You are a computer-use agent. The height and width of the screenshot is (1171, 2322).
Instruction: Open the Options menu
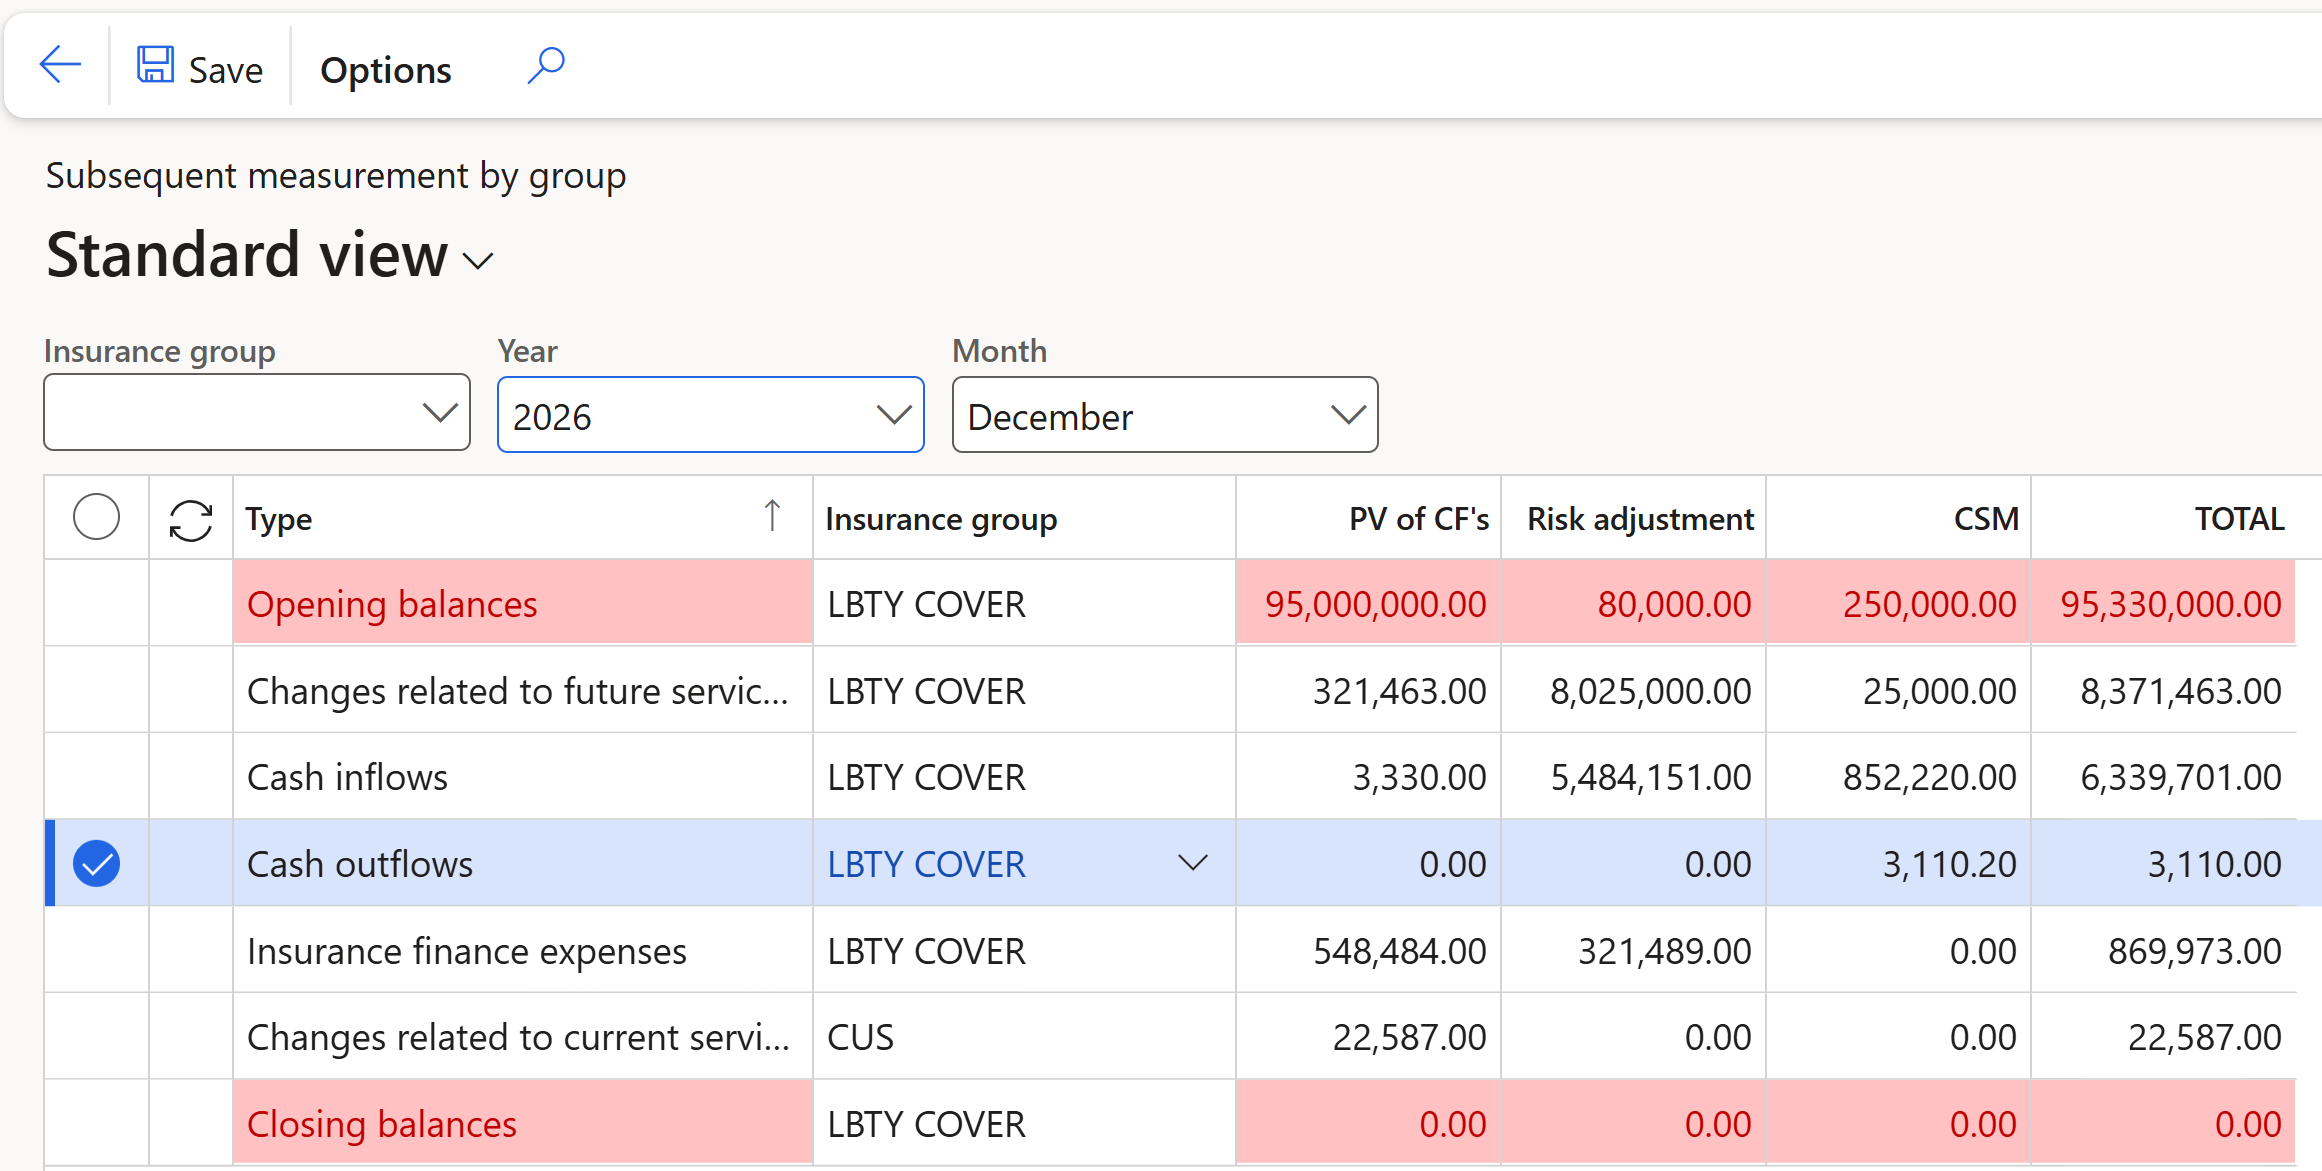click(386, 70)
